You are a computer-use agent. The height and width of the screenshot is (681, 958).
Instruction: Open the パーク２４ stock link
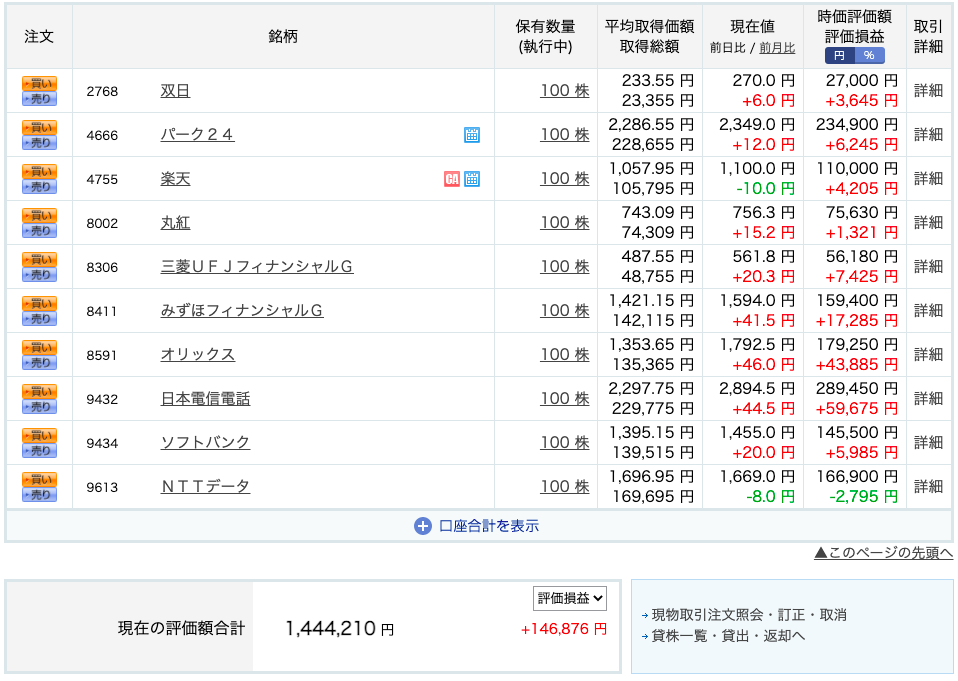pyautogui.click(x=197, y=135)
